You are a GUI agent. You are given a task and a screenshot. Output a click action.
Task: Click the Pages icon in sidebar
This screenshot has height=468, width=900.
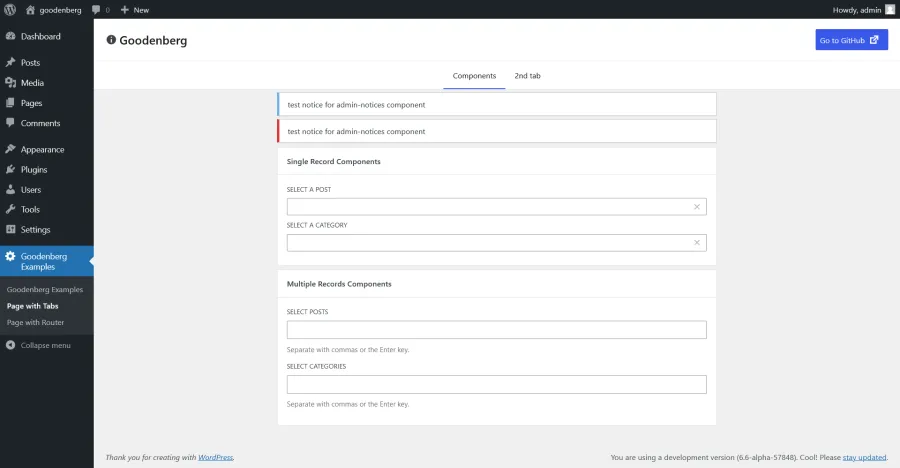(10, 103)
